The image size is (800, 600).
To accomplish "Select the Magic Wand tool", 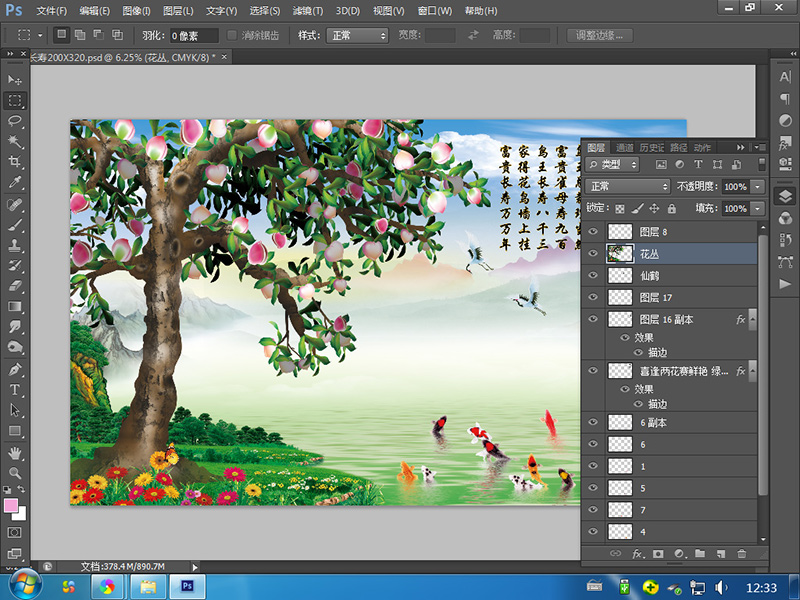I will click(x=14, y=141).
